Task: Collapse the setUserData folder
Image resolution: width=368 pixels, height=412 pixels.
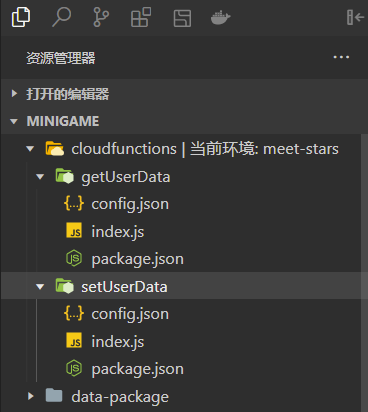Action: [40, 287]
